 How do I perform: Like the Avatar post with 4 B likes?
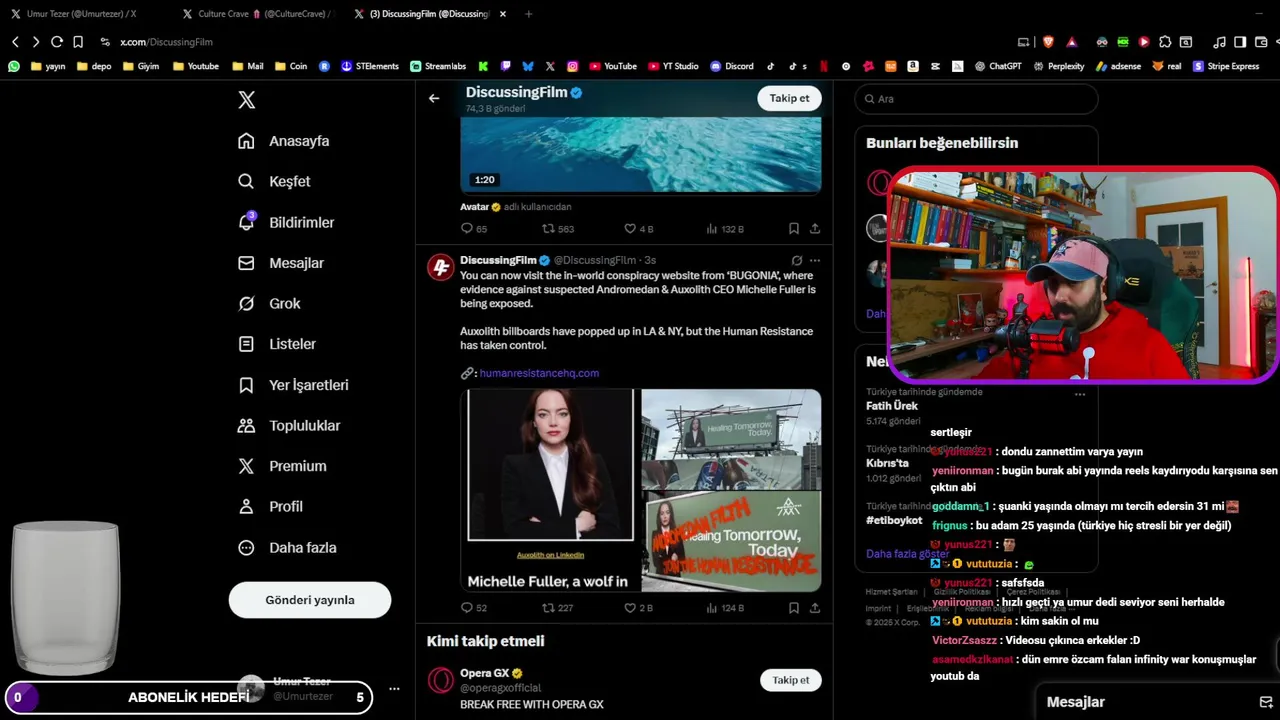[x=638, y=229]
